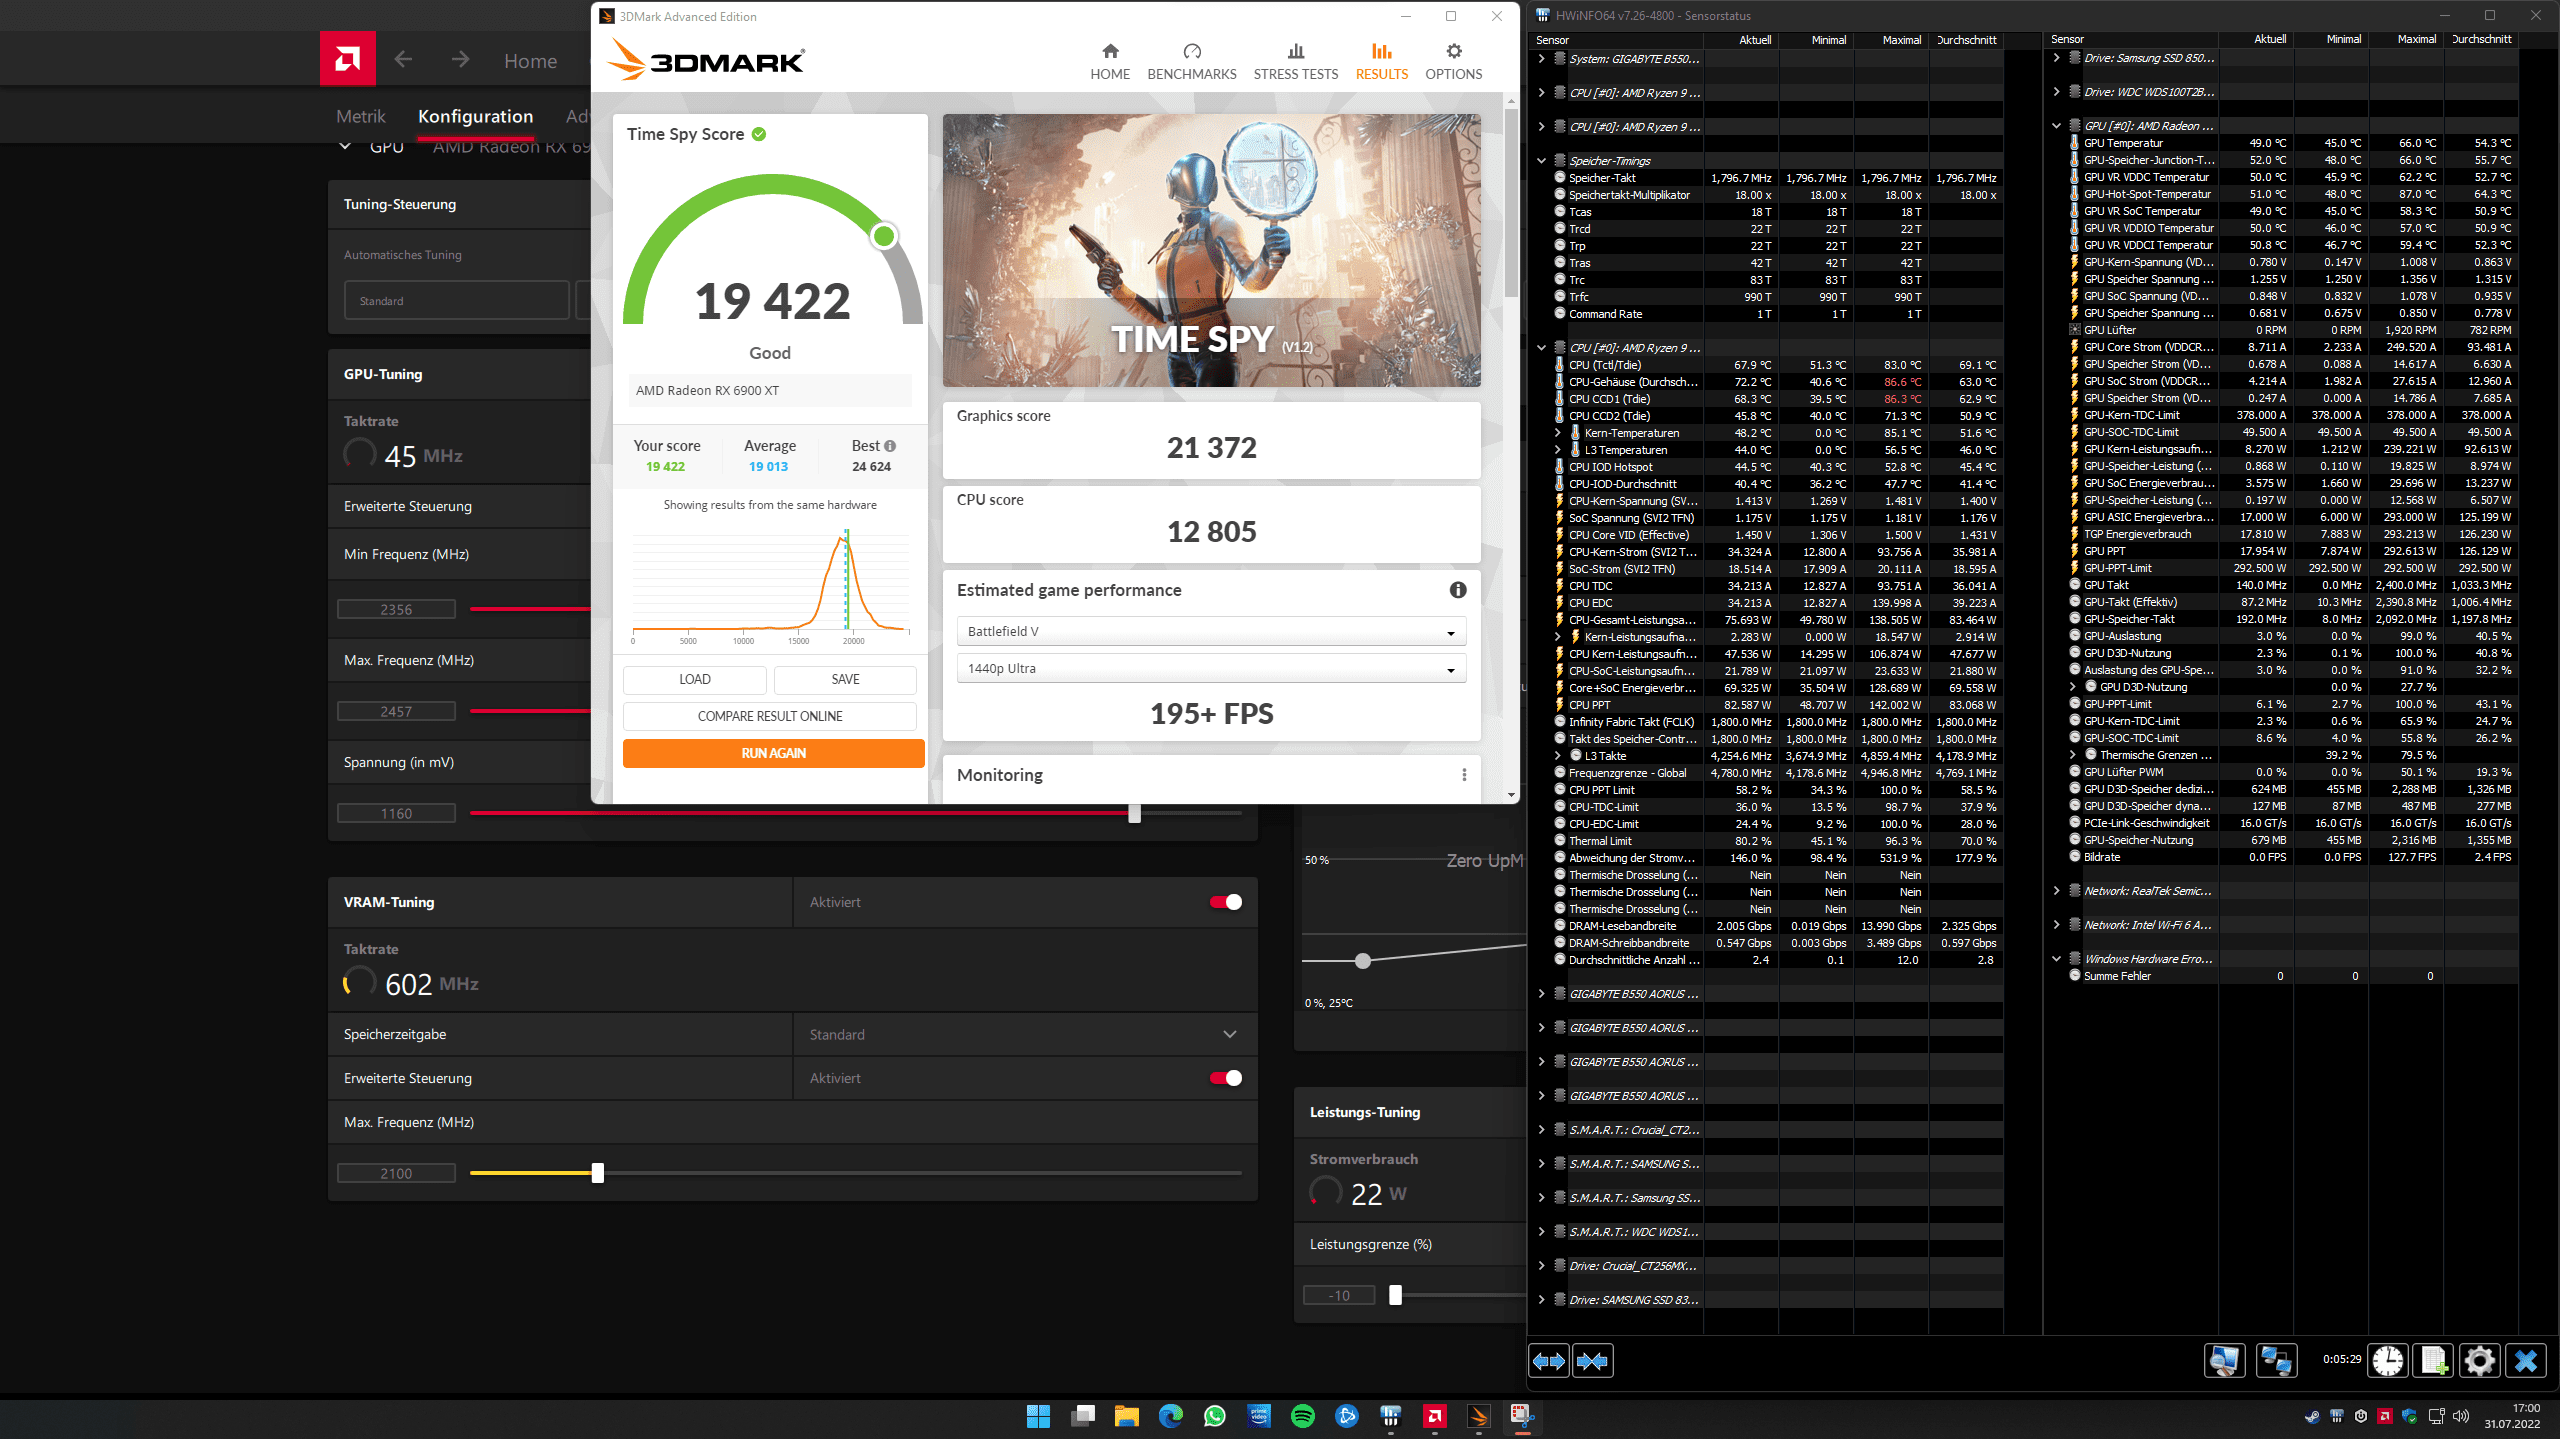Toggle VRAM-Tuning Aktiviert switch
The image size is (2560, 1439).
click(x=1225, y=902)
